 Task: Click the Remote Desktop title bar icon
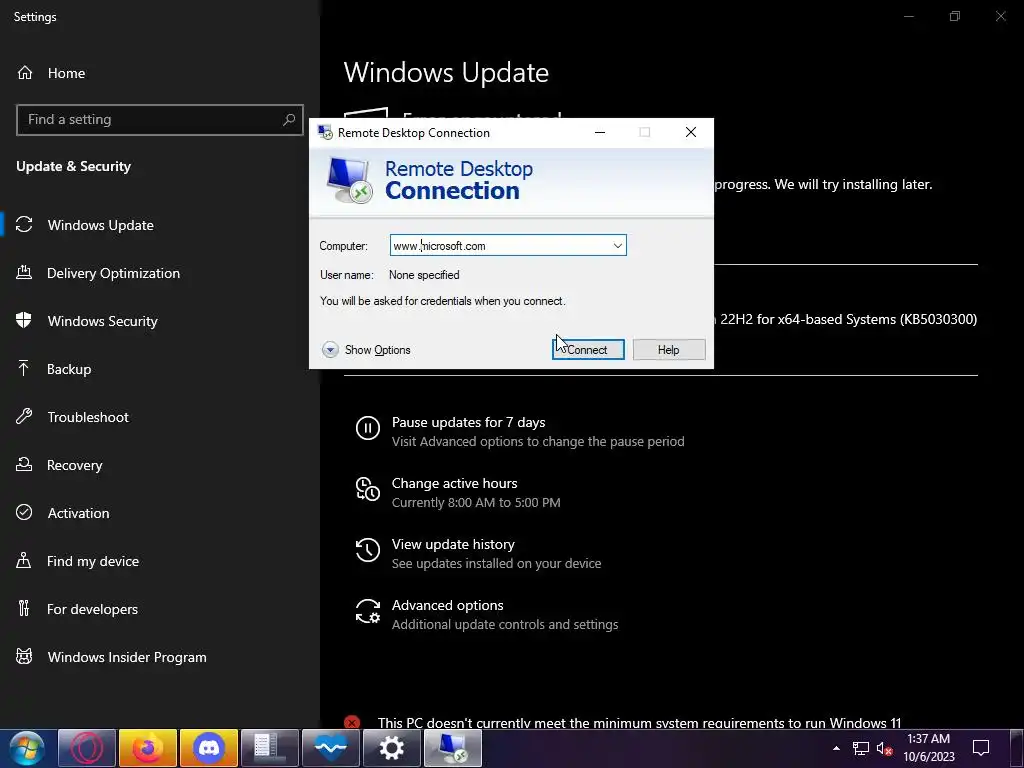click(325, 133)
